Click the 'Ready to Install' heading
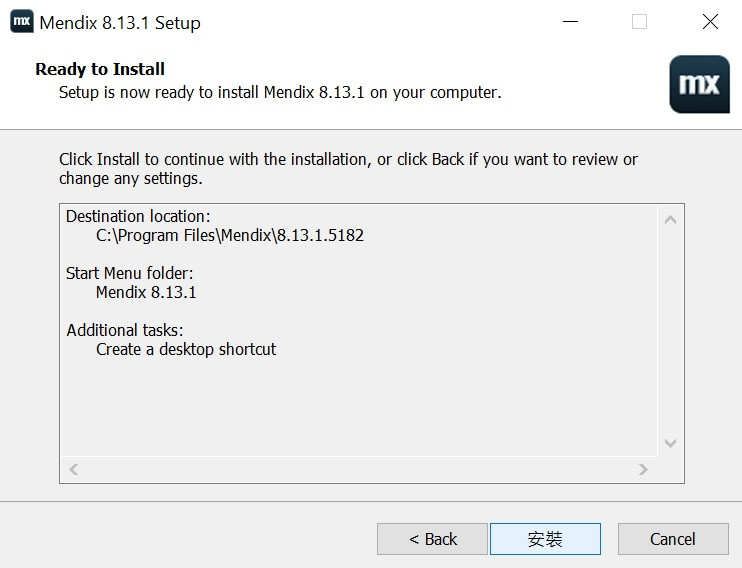This screenshot has height=568, width=742. point(100,69)
